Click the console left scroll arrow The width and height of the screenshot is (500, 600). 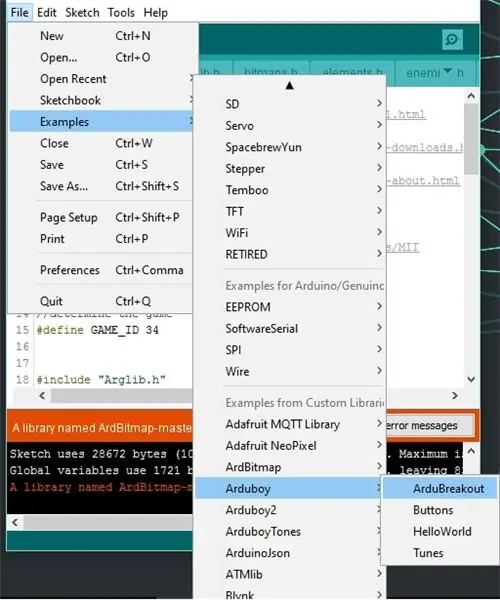15,522
